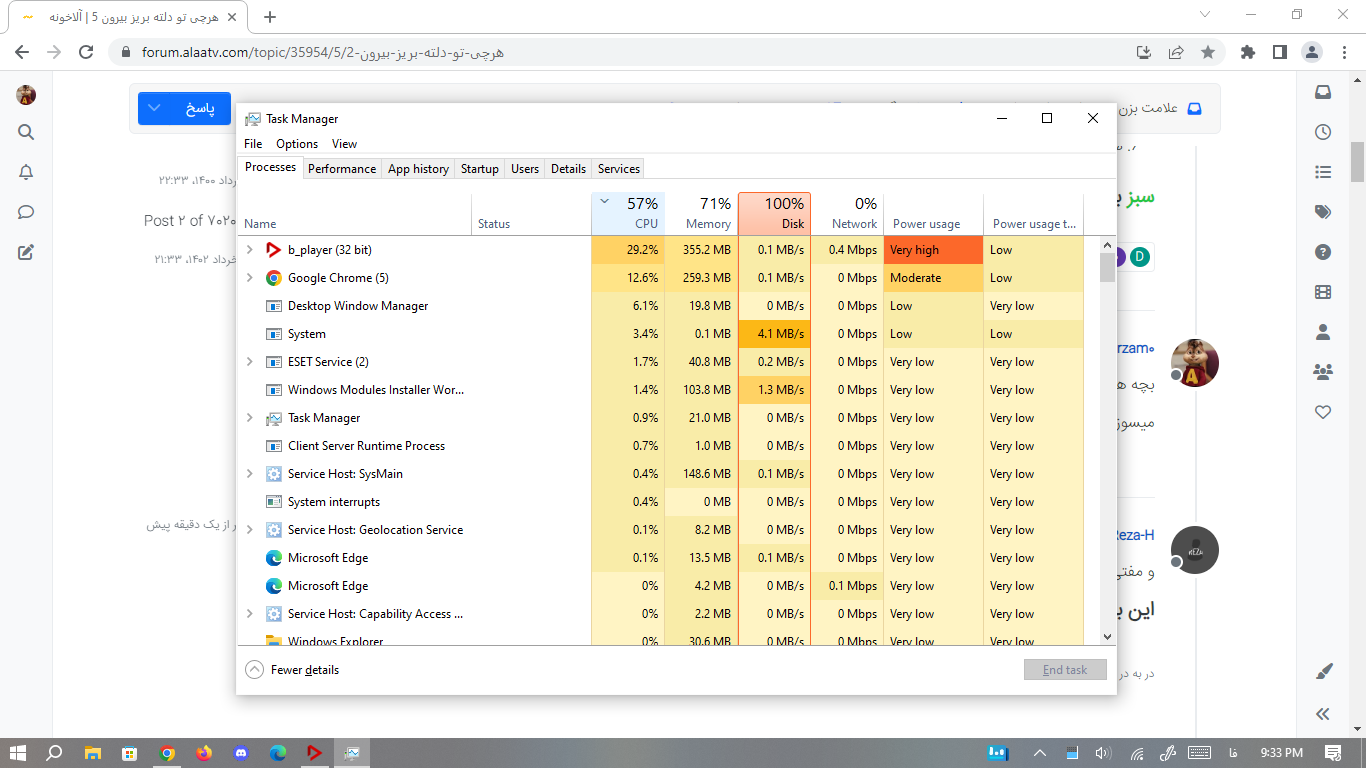Open the View menu in Task Manager
Screen dimensions: 1366x768
coord(344,144)
